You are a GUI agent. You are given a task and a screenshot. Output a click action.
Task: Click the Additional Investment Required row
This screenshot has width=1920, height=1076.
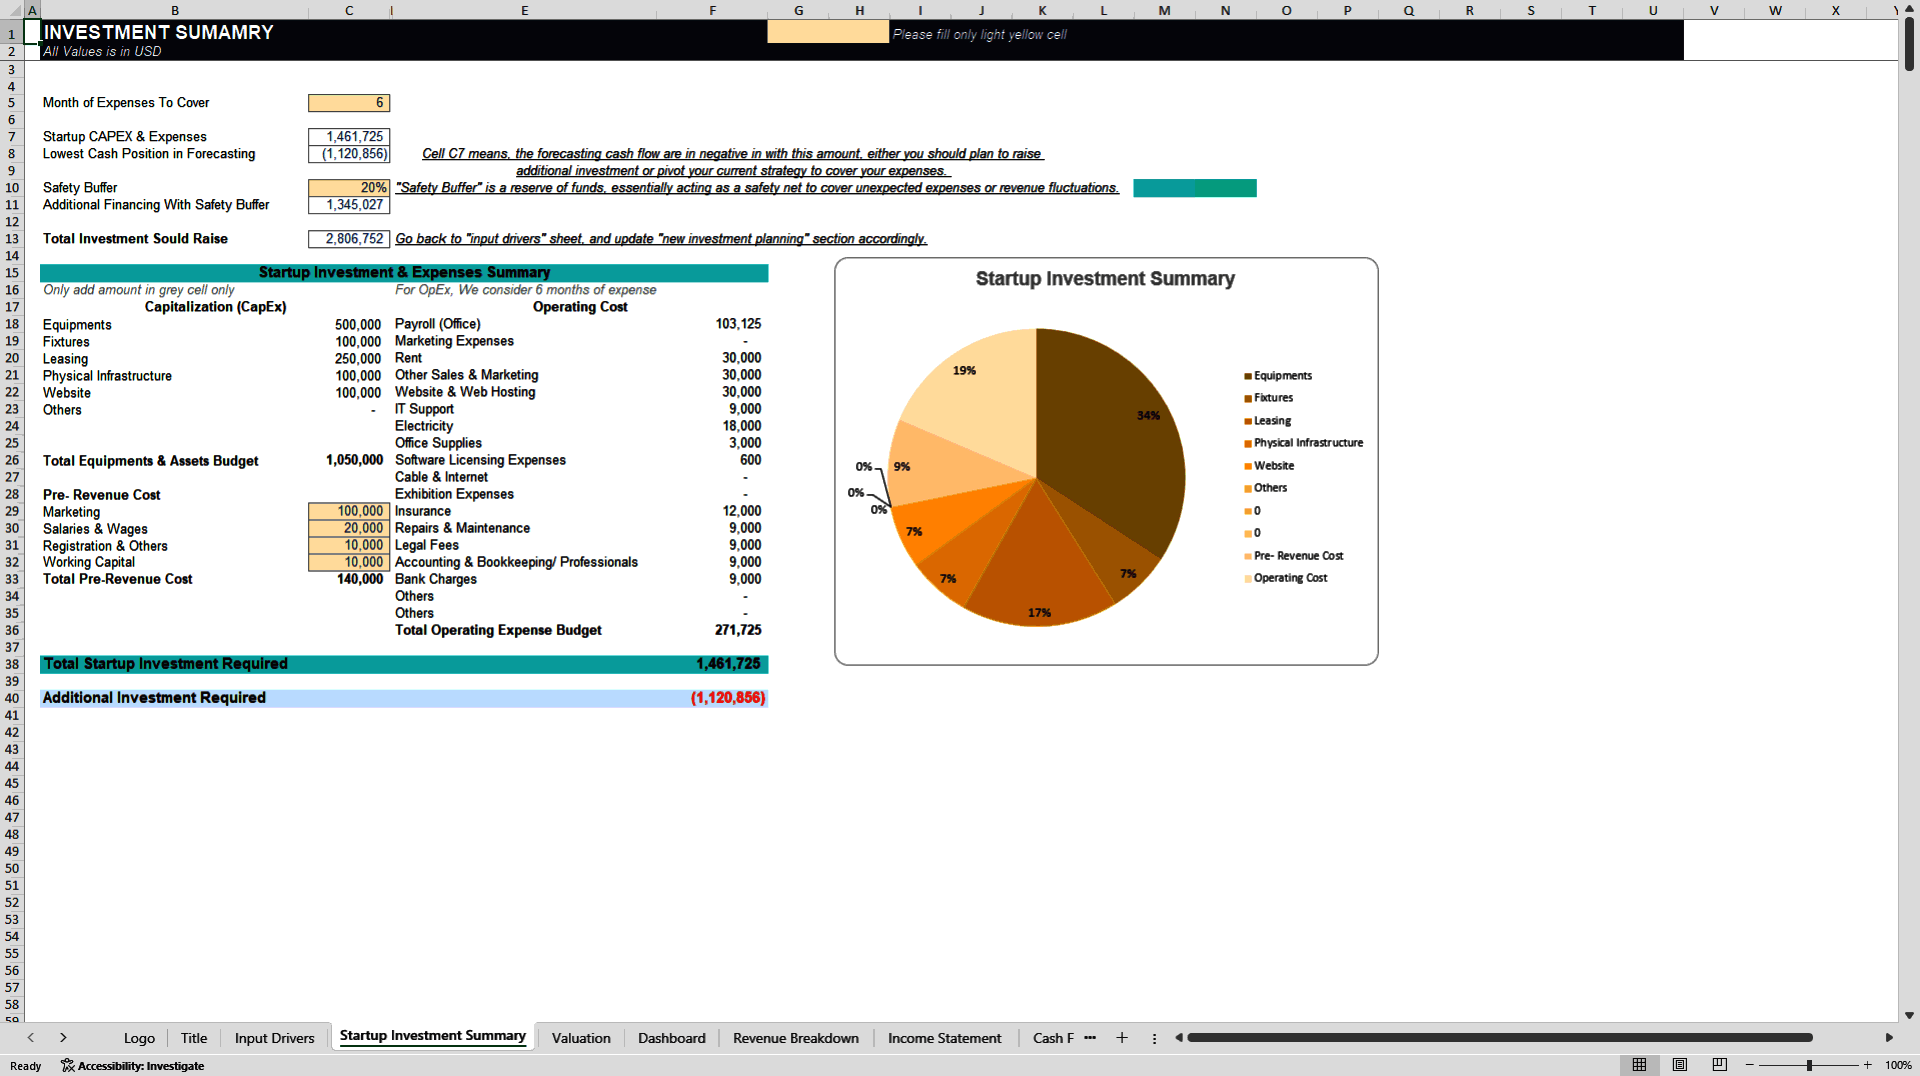point(404,698)
